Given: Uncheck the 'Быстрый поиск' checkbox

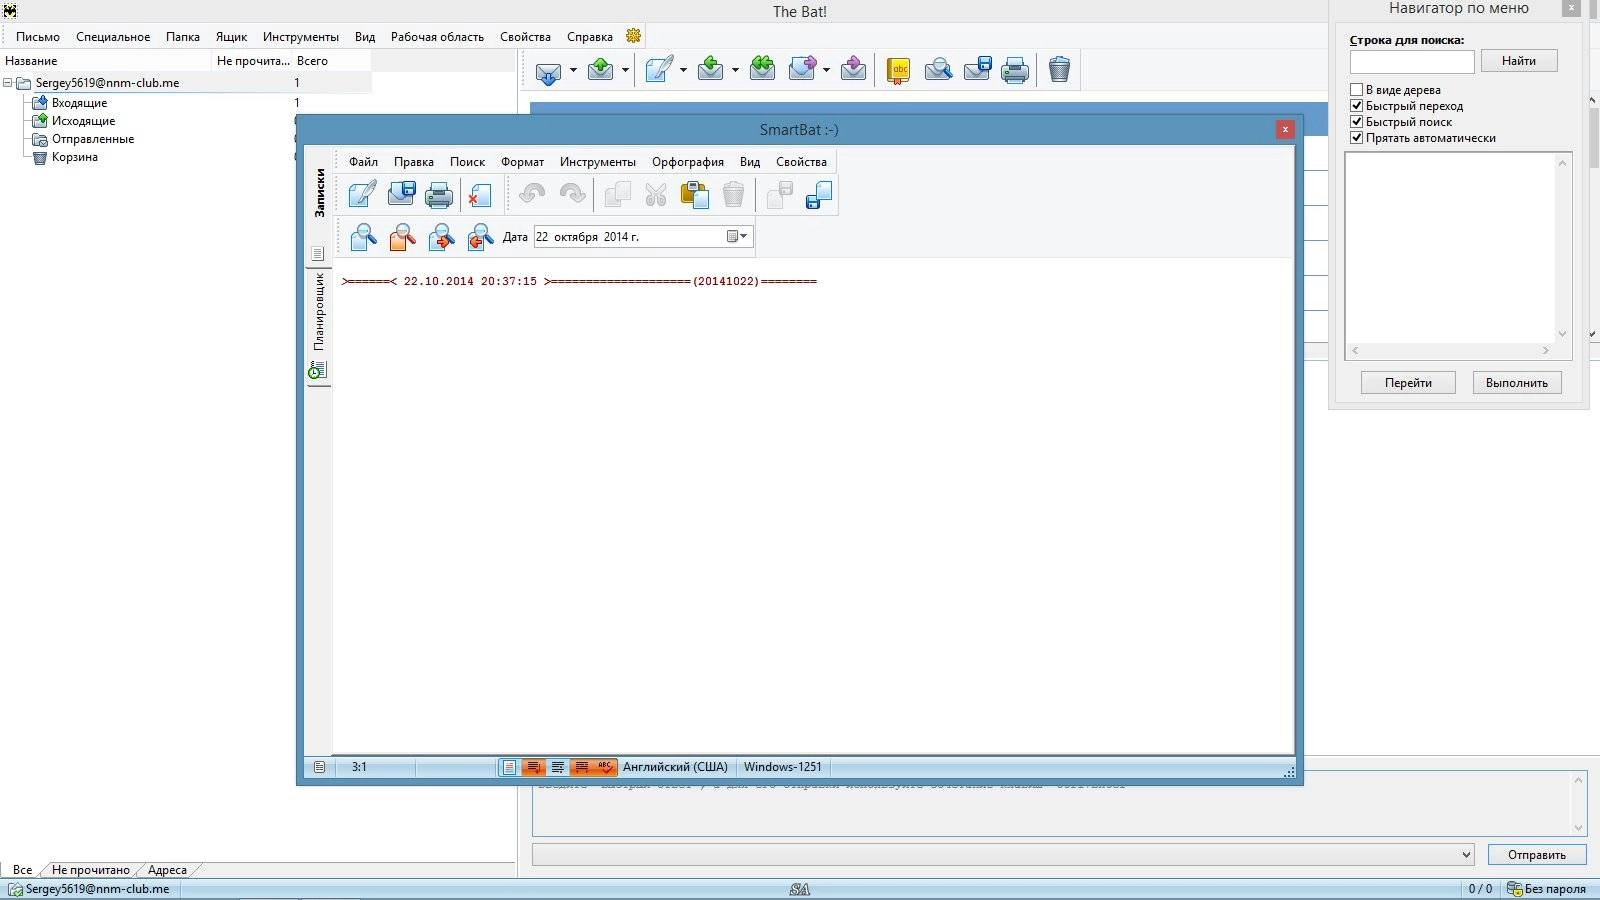Looking at the screenshot, I should click(x=1357, y=122).
